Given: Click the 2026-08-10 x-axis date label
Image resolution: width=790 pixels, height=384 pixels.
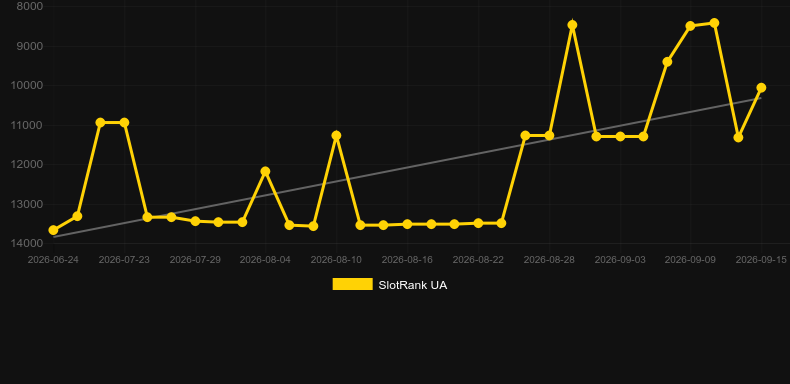Looking at the screenshot, I should click(x=337, y=260).
